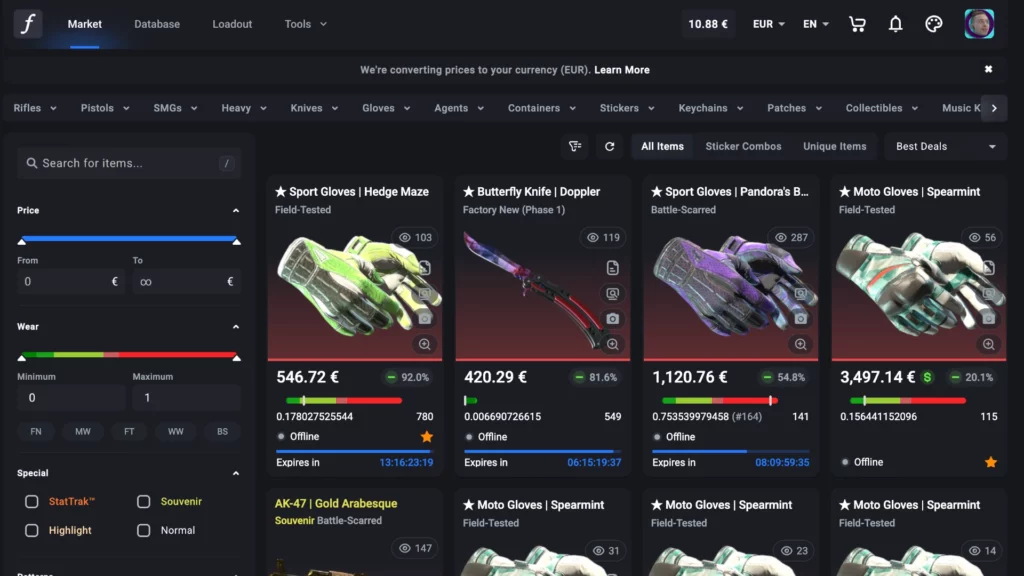Collapse the Price filter section
1024x576 pixels.
tap(236, 210)
